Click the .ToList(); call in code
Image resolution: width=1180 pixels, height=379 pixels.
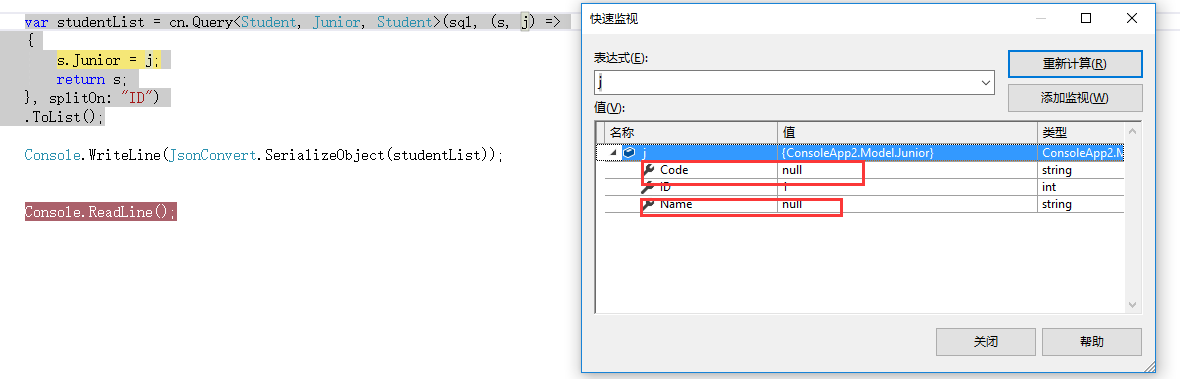tap(63, 117)
